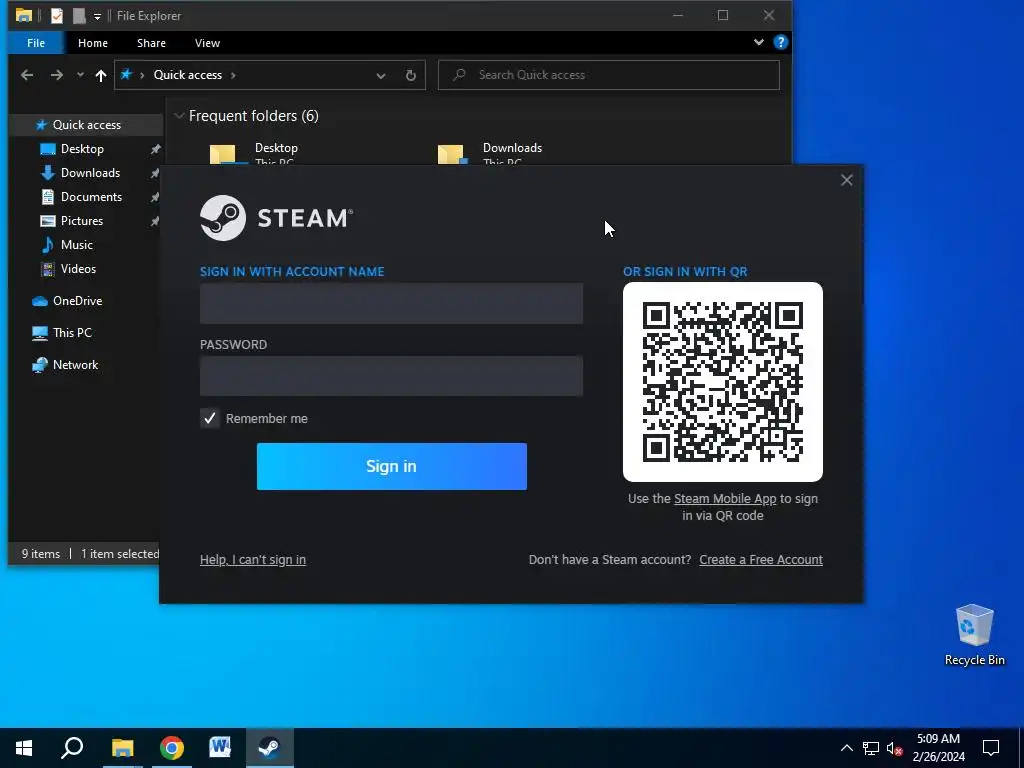Image resolution: width=1024 pixels, height=768 pixels.
Task: Open the notification center icon
Action: click(x=991, y=748)
